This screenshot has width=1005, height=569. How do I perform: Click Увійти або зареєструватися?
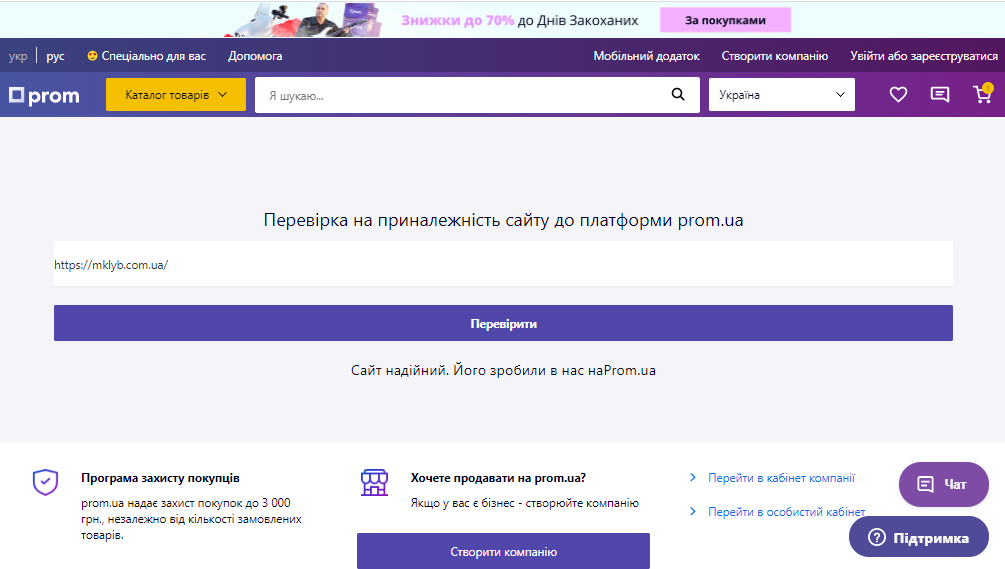[x=924, y=56]
